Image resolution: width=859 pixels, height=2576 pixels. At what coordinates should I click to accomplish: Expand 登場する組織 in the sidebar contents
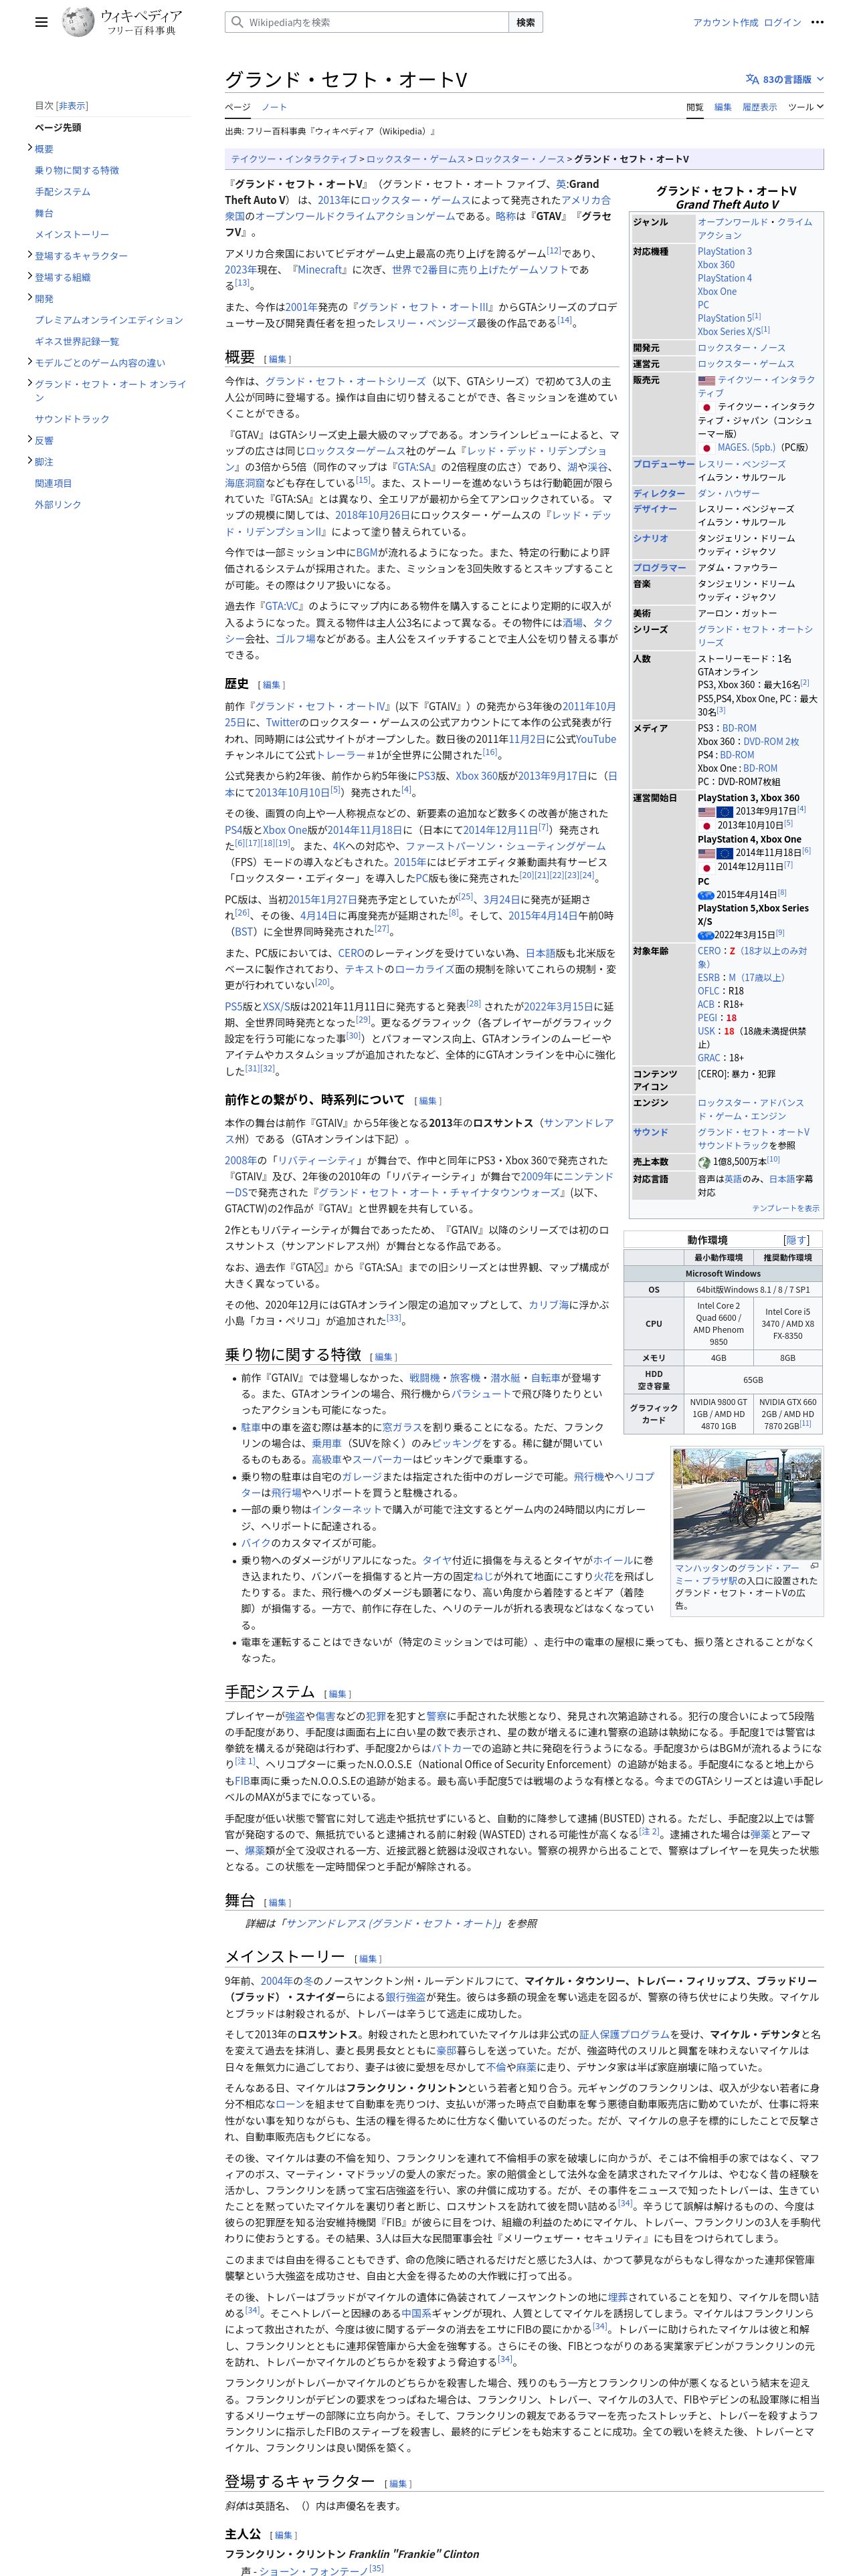tap(30, 277)
